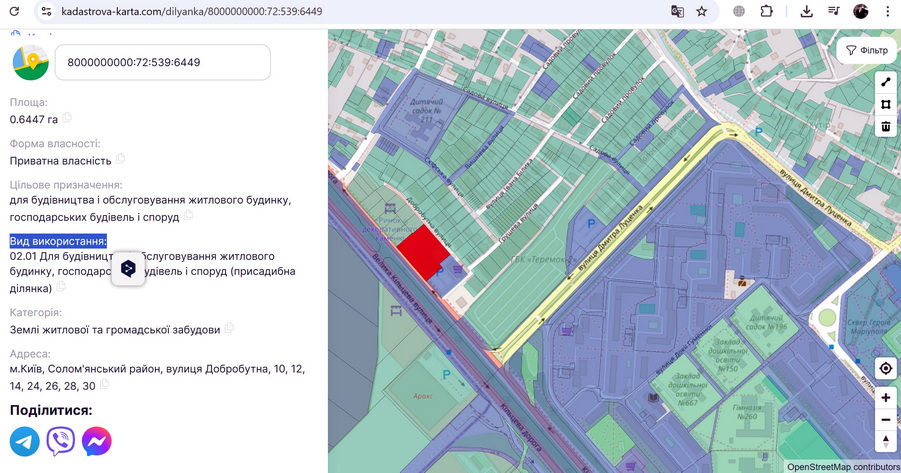Share the parcel via Viber
Viewport: 901px width, 473px height.
[x=61, y=441]
